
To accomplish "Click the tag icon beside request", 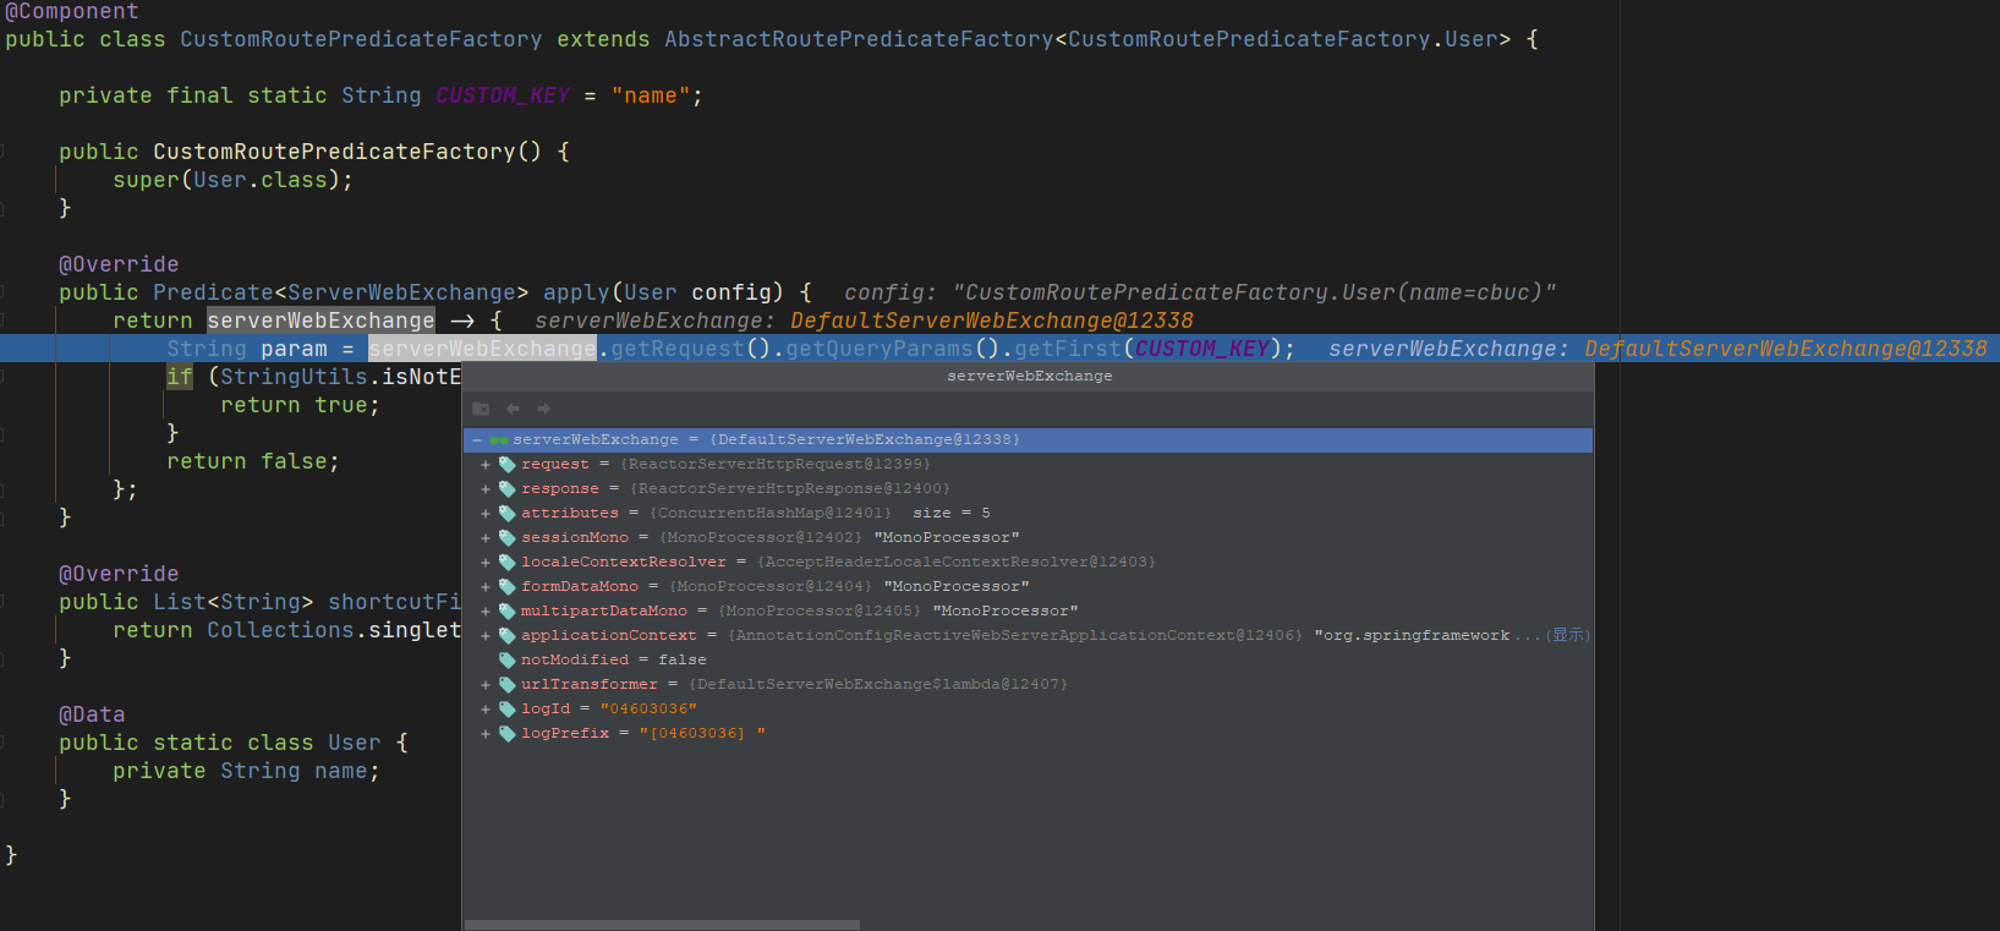I will point(507,464).
